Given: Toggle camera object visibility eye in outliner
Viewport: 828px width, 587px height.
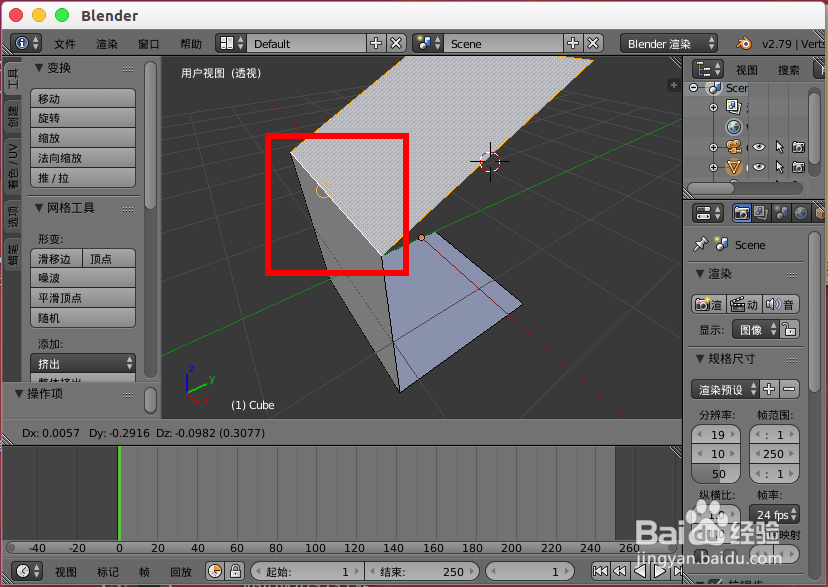Looking at the screenshot, I should 760,147.
